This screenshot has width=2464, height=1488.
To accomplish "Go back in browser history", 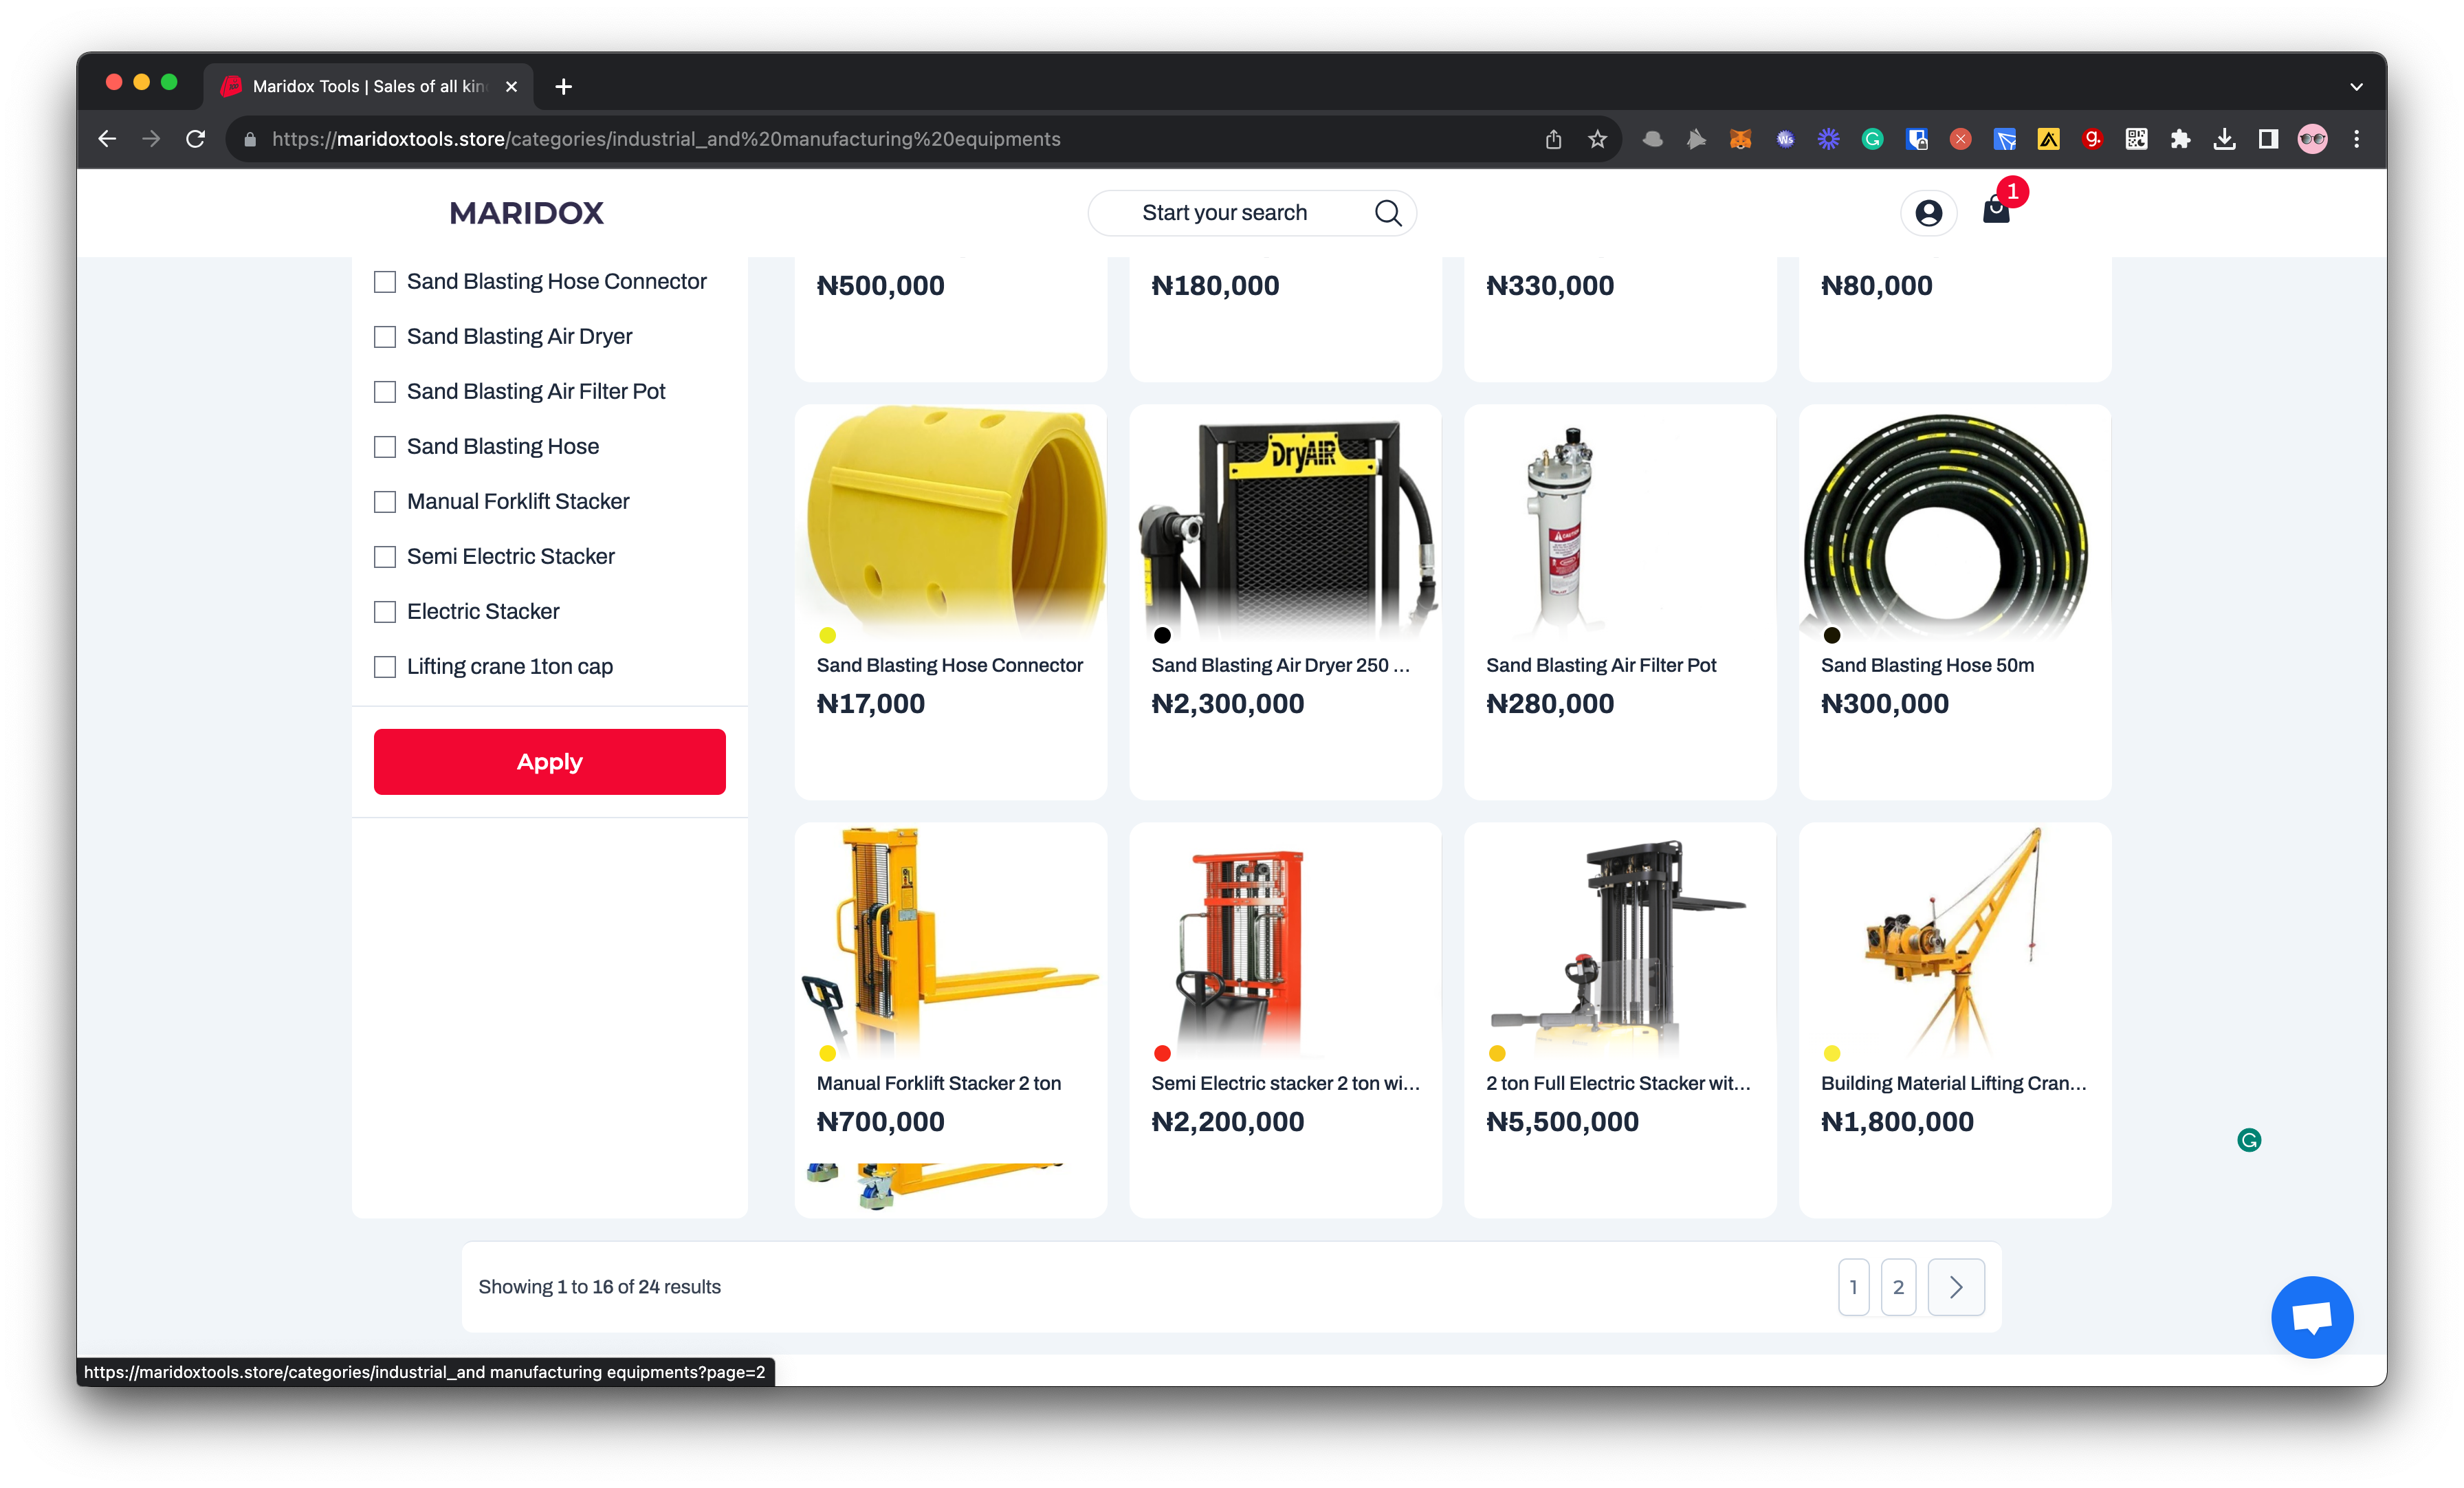I will (107, 139).
